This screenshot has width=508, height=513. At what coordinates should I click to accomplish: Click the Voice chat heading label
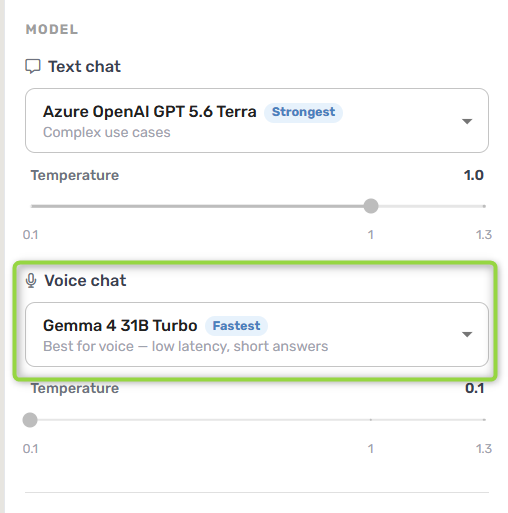85,280
